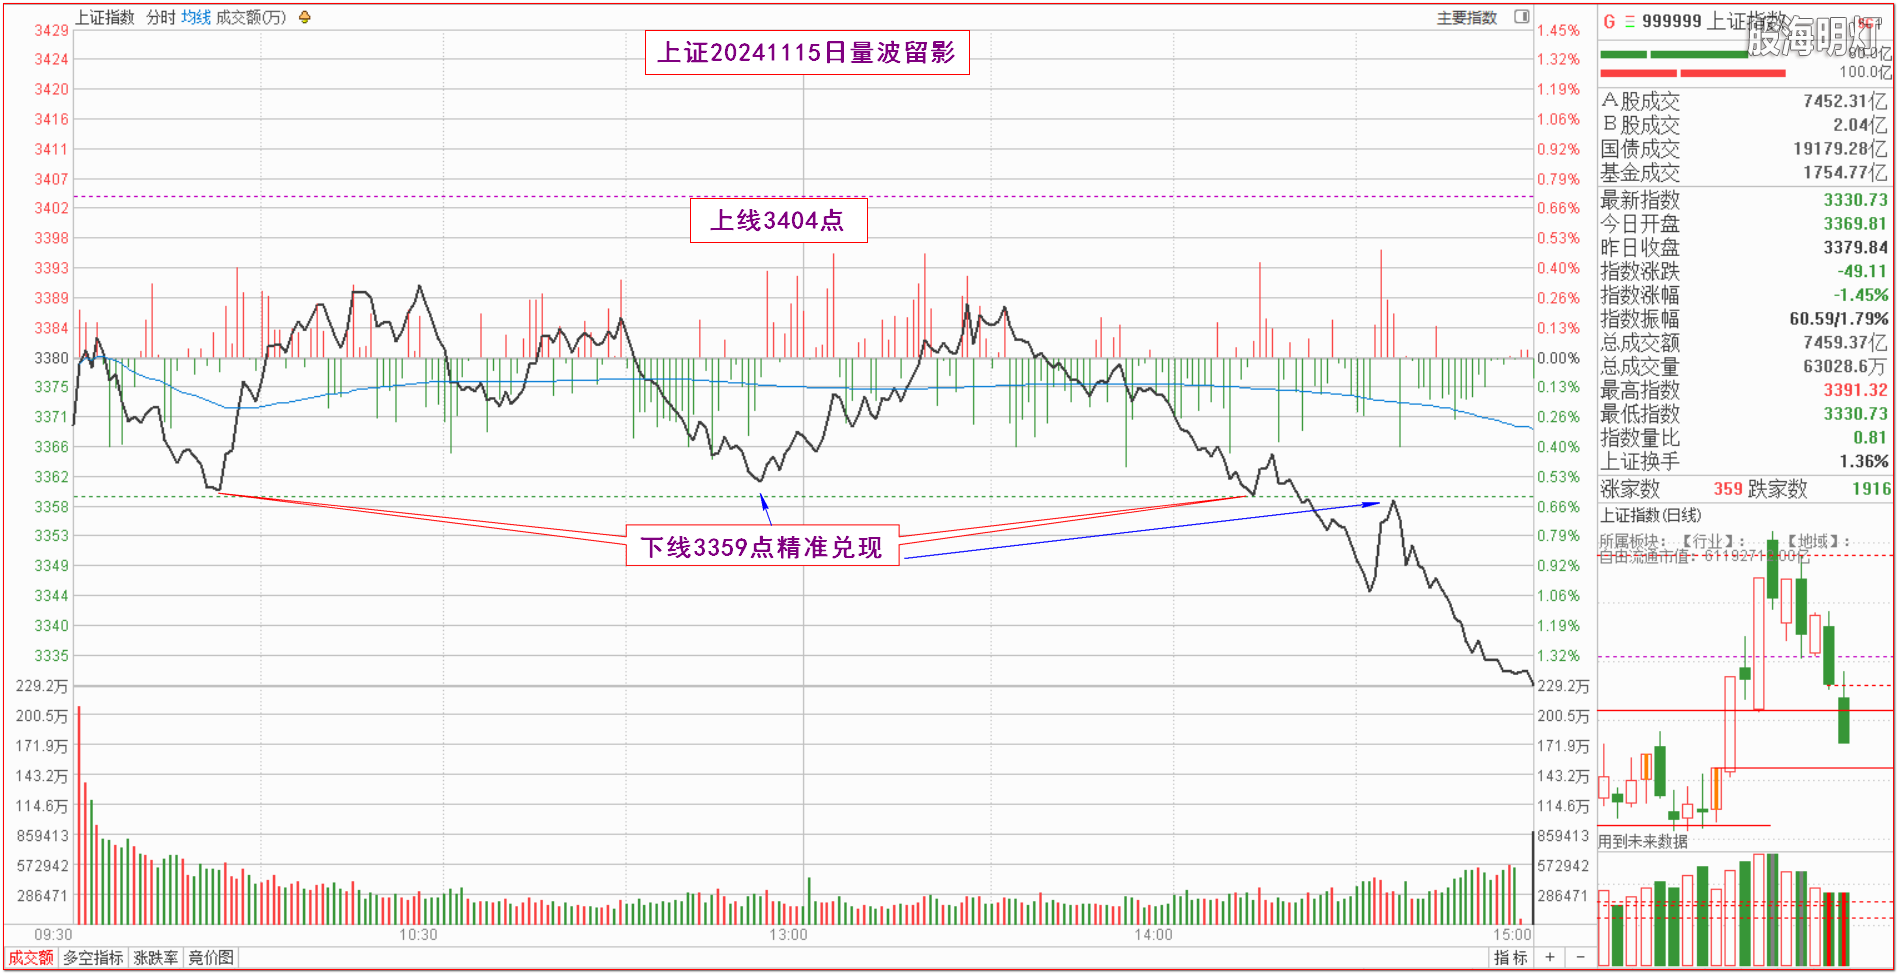Click the 10:30 time axis label

pyautogui.click(x=418, y=935)
